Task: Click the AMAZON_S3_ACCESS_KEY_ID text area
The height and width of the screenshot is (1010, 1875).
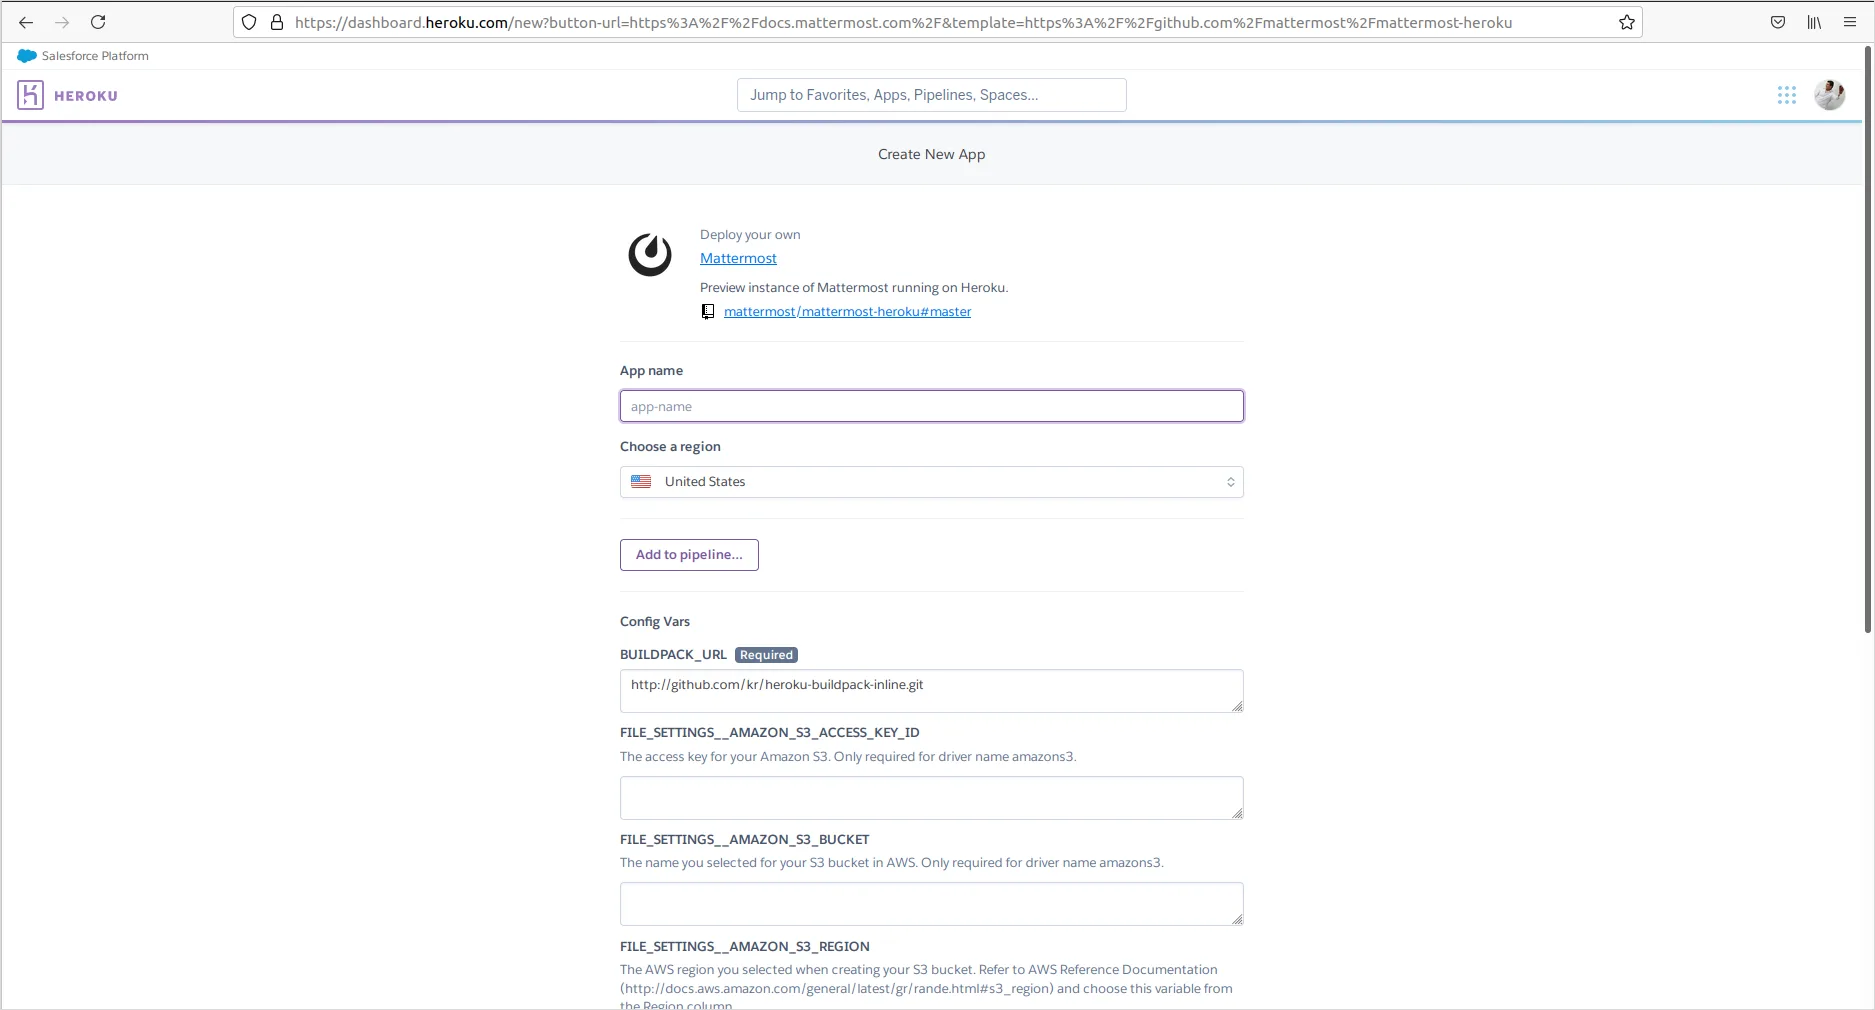Action: (x=931, y=798)
